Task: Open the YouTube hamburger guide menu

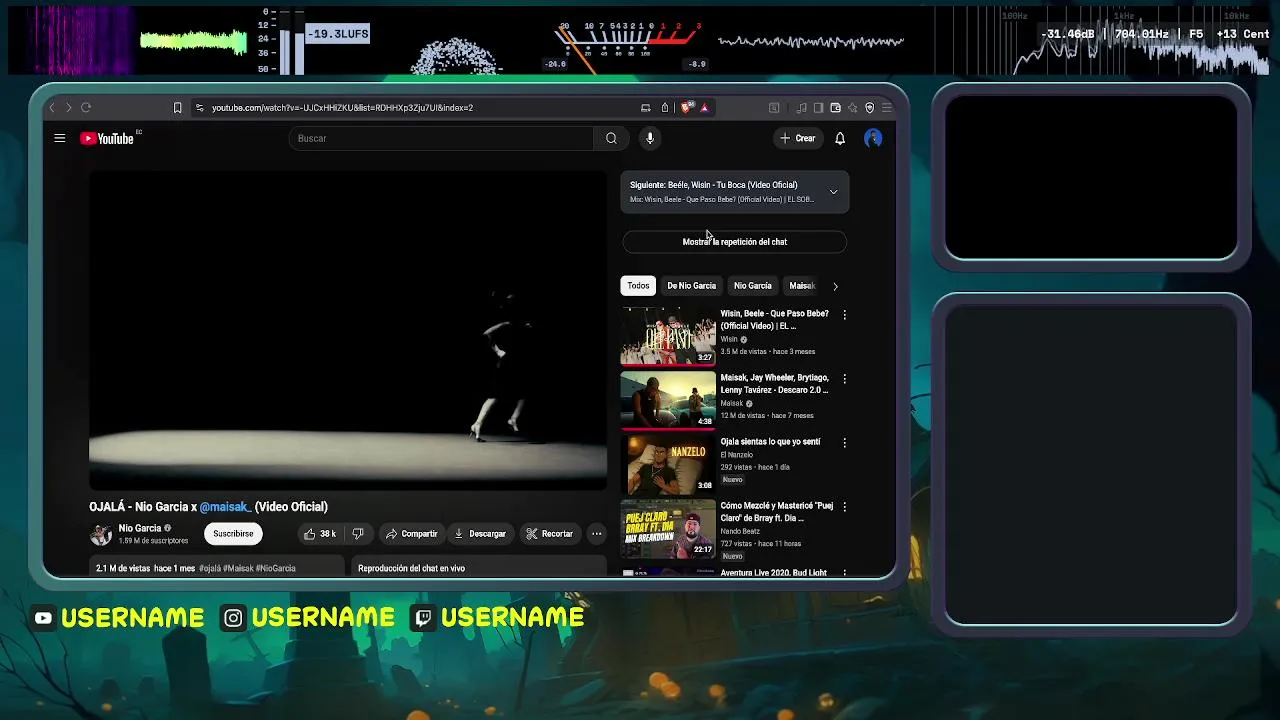Action: click(60, 138)
